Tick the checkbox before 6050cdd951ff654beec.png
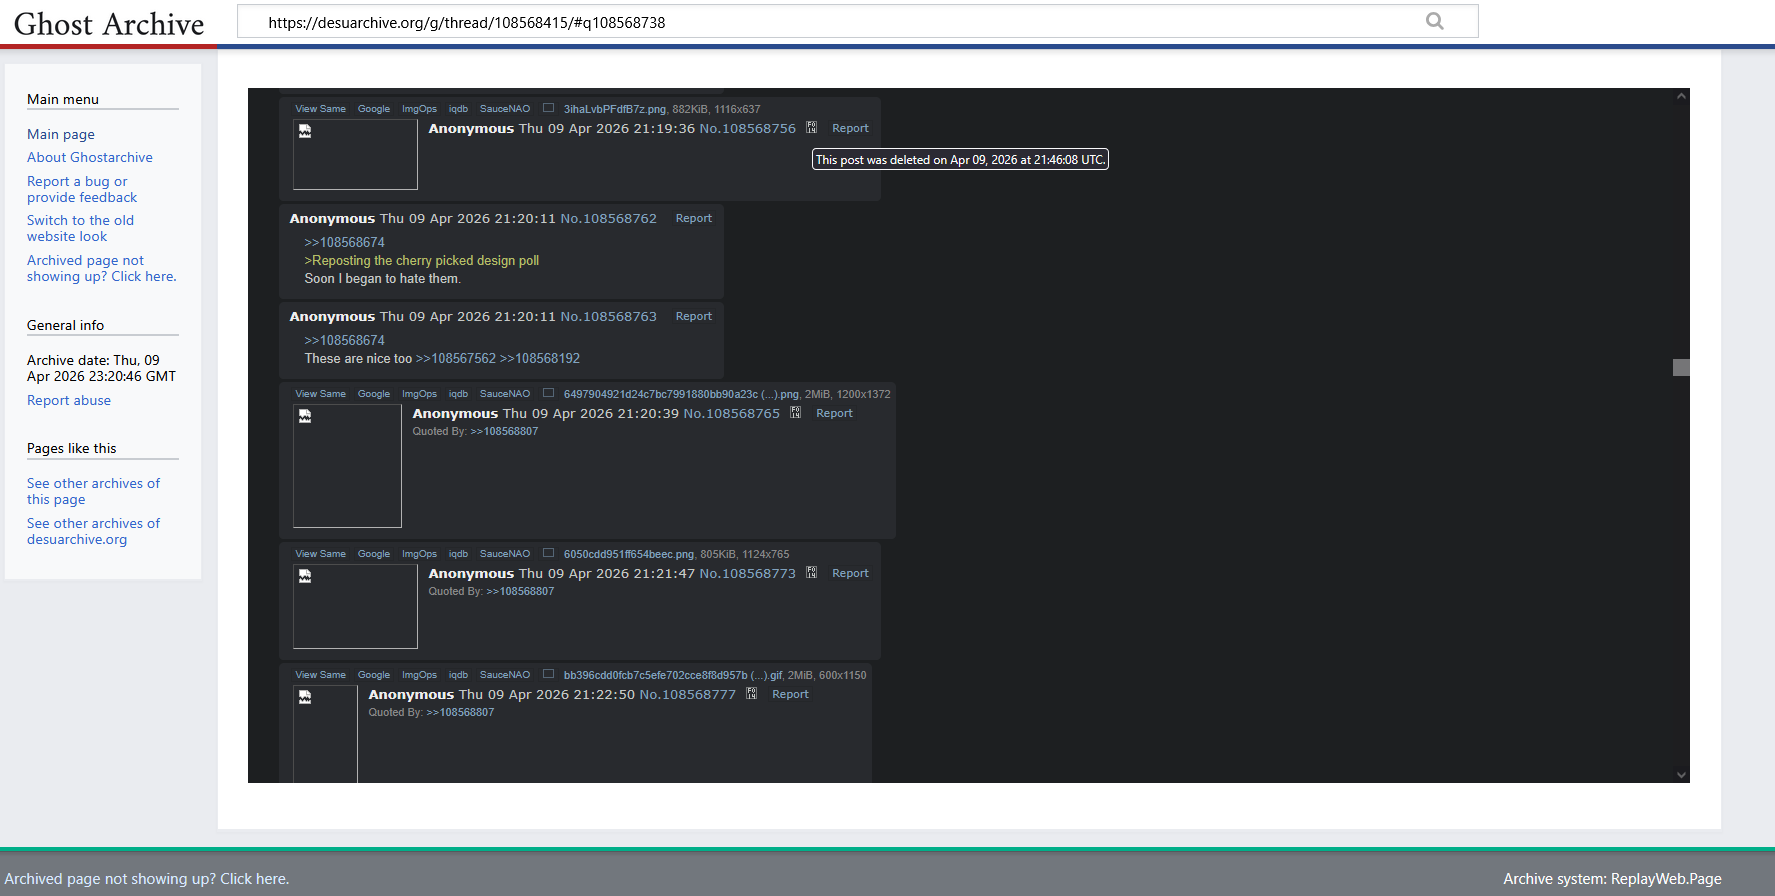Viewport: 1775px width, 896px height. [x=548, y=553]
